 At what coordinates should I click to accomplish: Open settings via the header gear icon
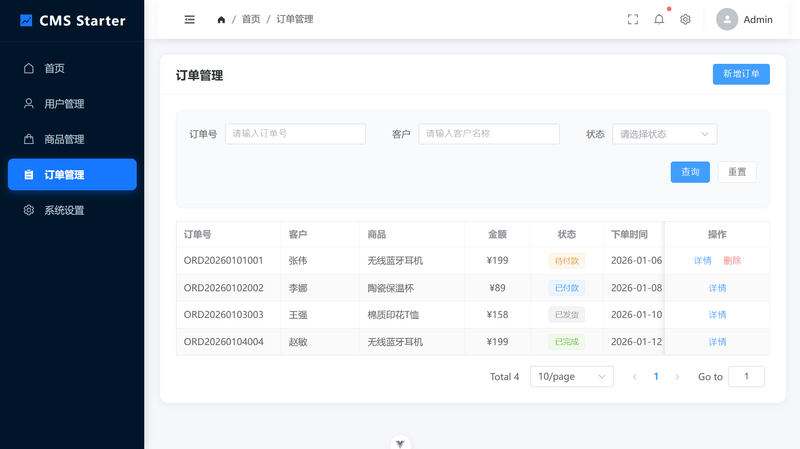coord(685,19)
